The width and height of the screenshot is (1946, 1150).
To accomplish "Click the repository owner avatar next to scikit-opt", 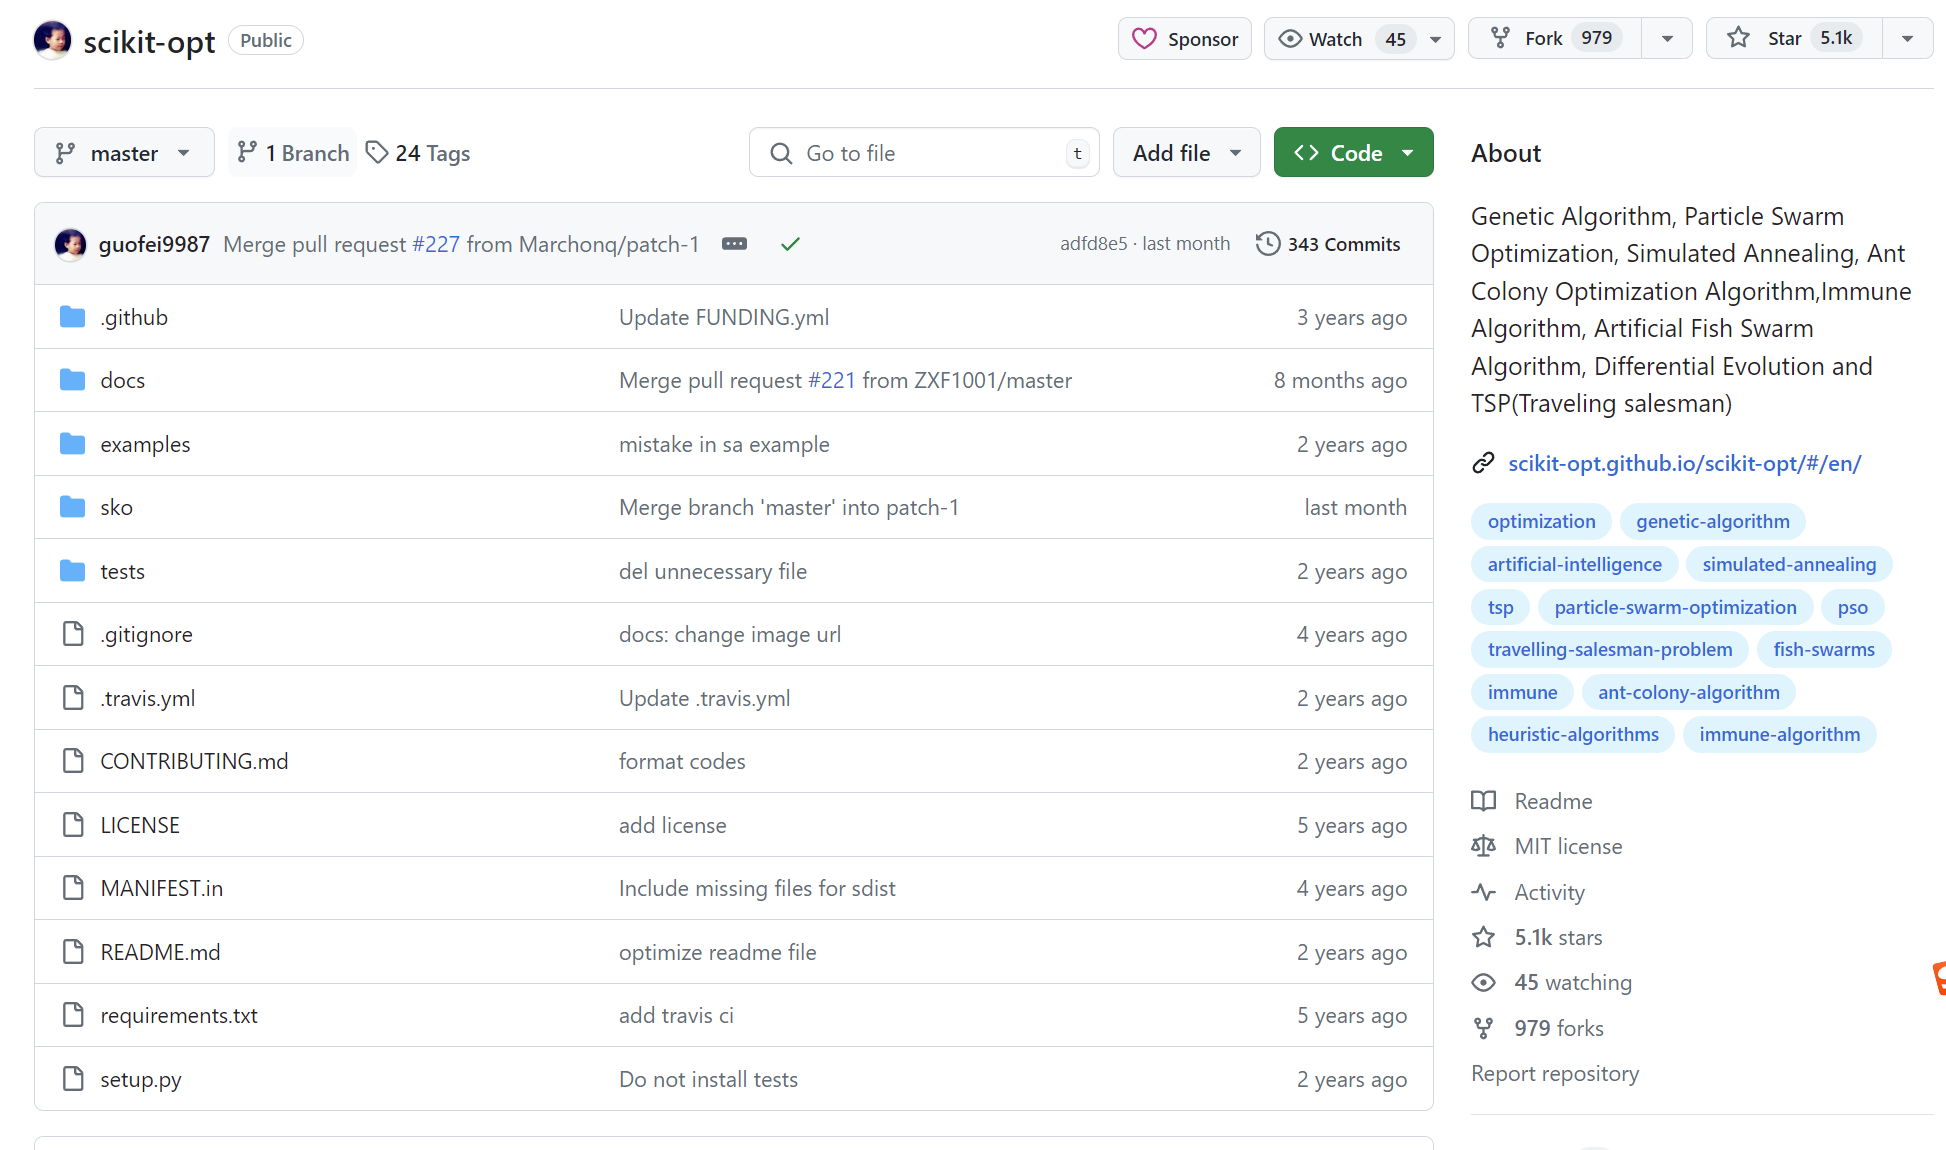I will tap(52, 40).
